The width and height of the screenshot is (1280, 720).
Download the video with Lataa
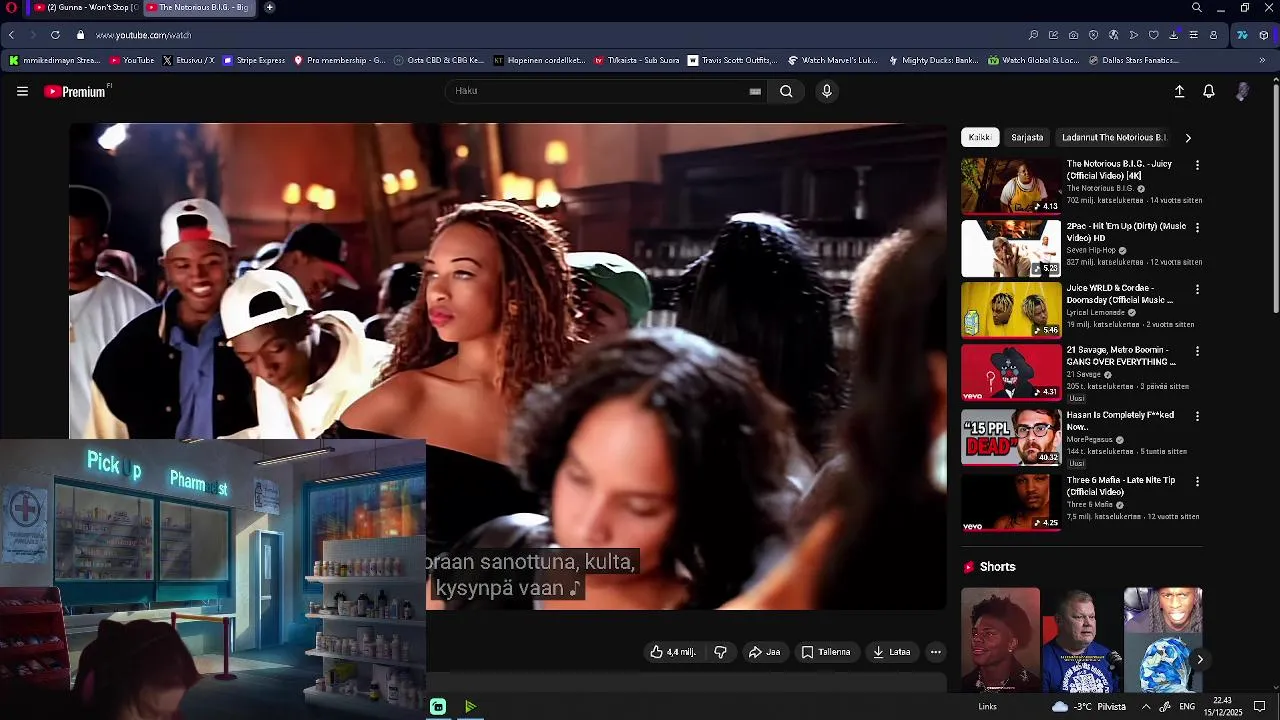pyautogui.click(x=891, y=652)
